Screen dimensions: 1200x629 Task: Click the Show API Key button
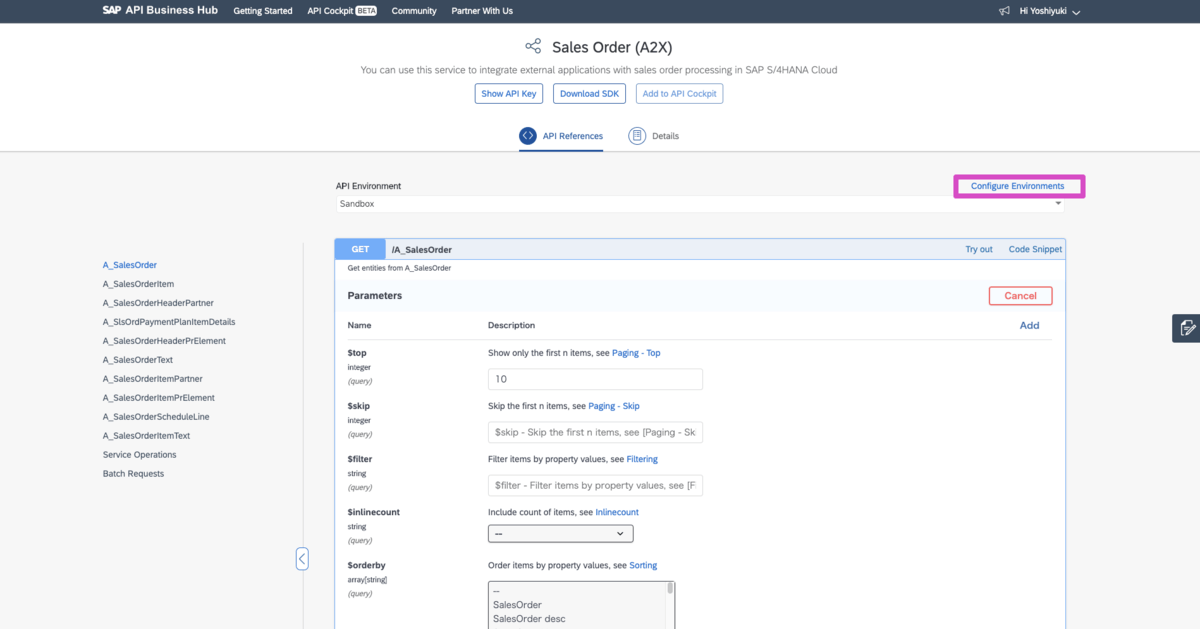coord(509,93)
